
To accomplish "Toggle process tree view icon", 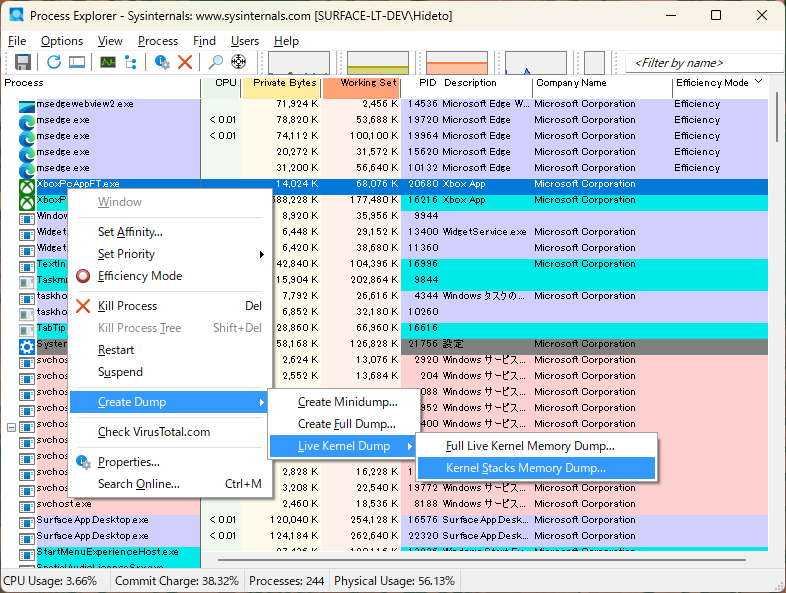I will 131,62.
